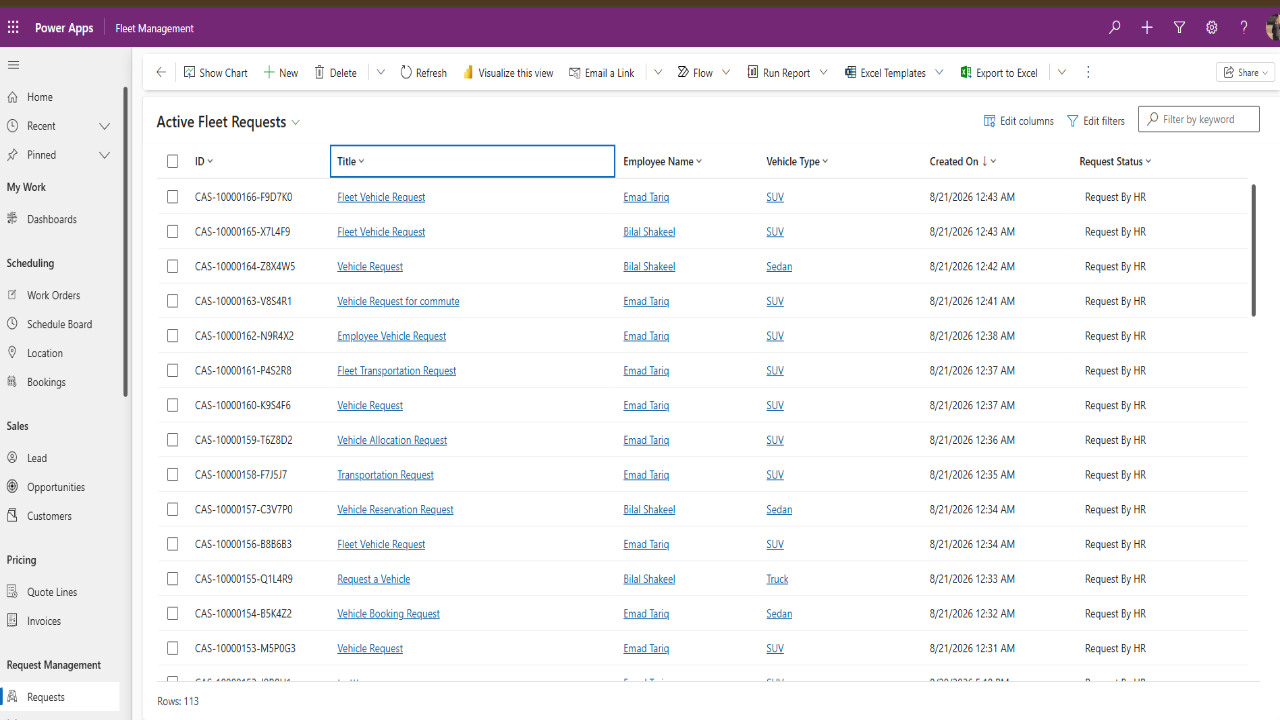
Task: Open Requests in sidebar
Action: 60,697
